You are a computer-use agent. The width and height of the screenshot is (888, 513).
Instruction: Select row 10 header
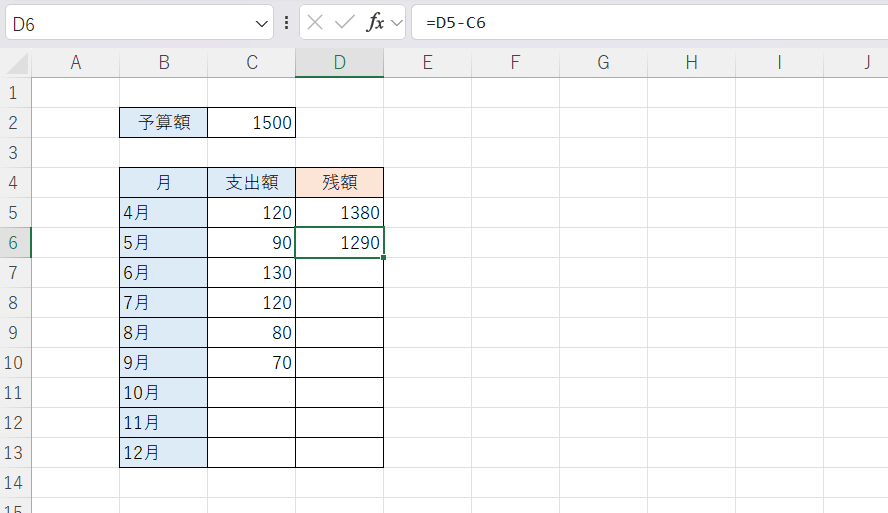click(15, 362)
